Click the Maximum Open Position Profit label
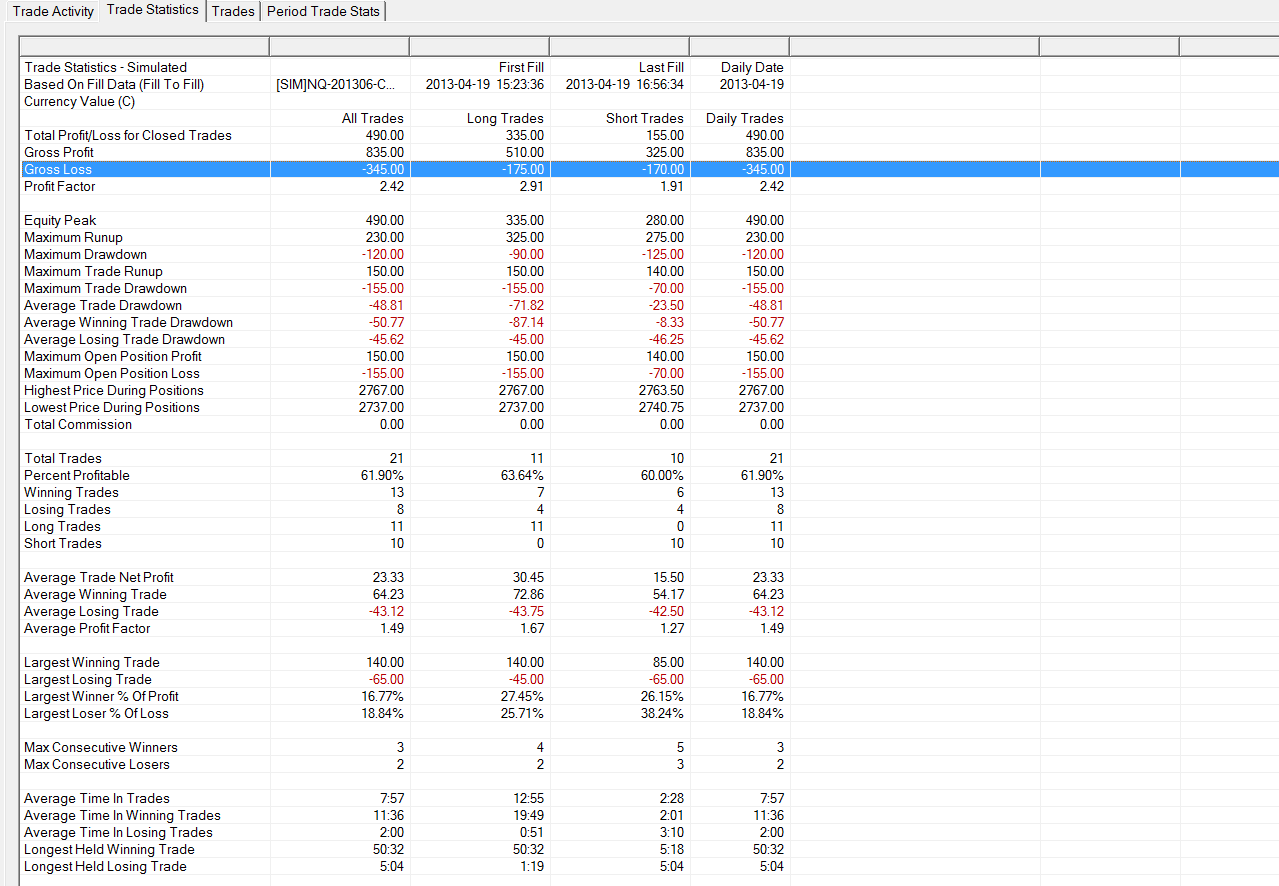Screen dimensions: 1279x886 click(x=113, y=357)
